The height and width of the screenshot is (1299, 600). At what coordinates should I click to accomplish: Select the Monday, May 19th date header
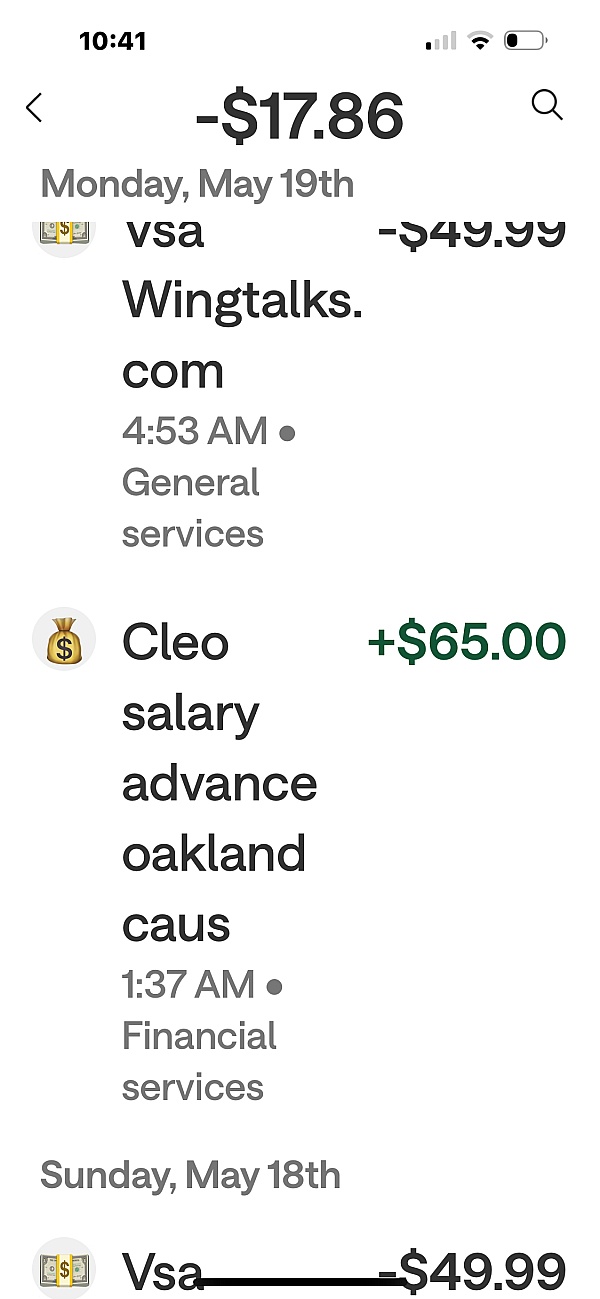point(197,184)
